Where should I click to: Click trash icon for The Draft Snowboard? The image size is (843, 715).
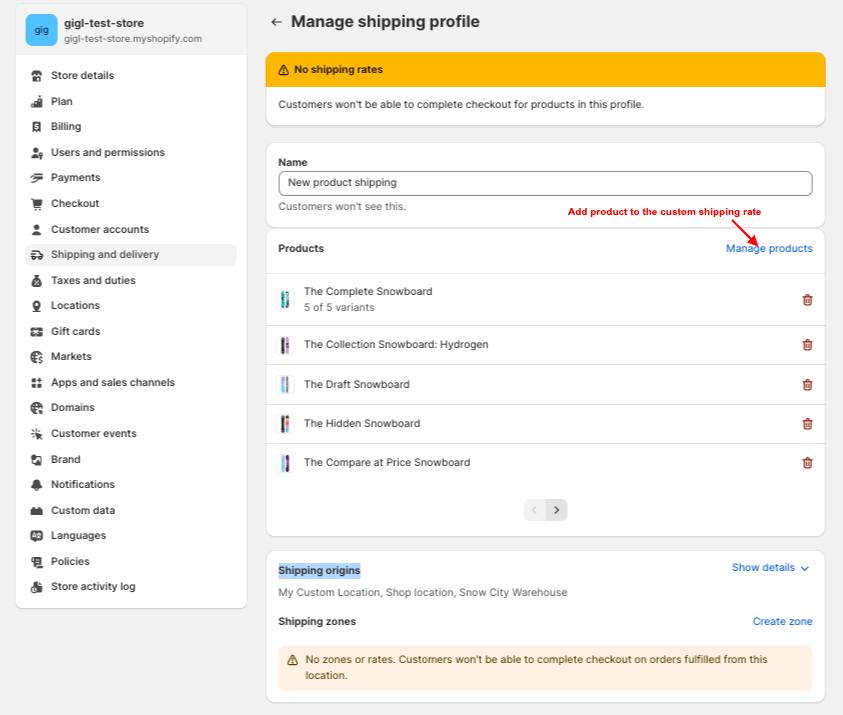807,384
